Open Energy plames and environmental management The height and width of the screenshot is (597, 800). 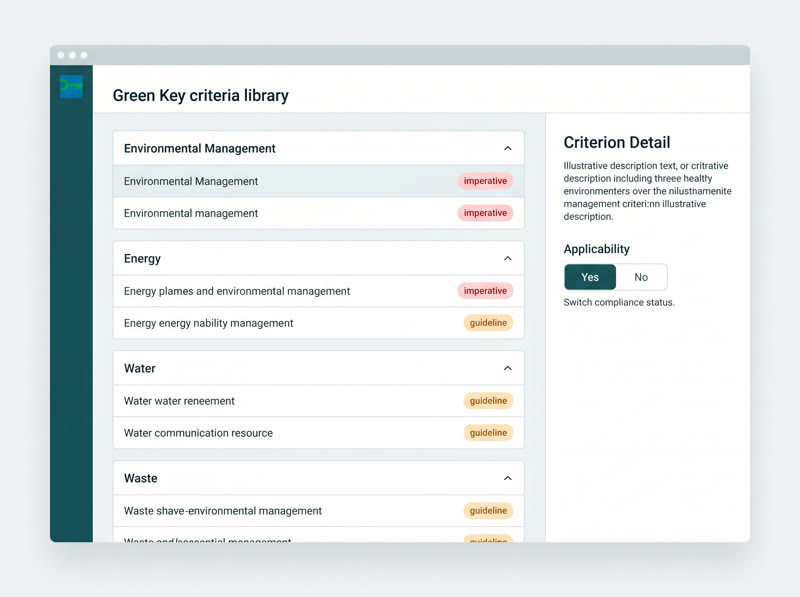point(318,291)
